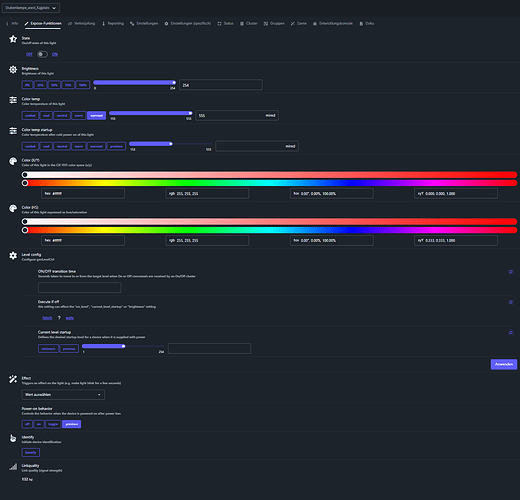The image size is (520, 500).
Task: Select 'warmest' preset for Color temp
Action: (97, 115)
